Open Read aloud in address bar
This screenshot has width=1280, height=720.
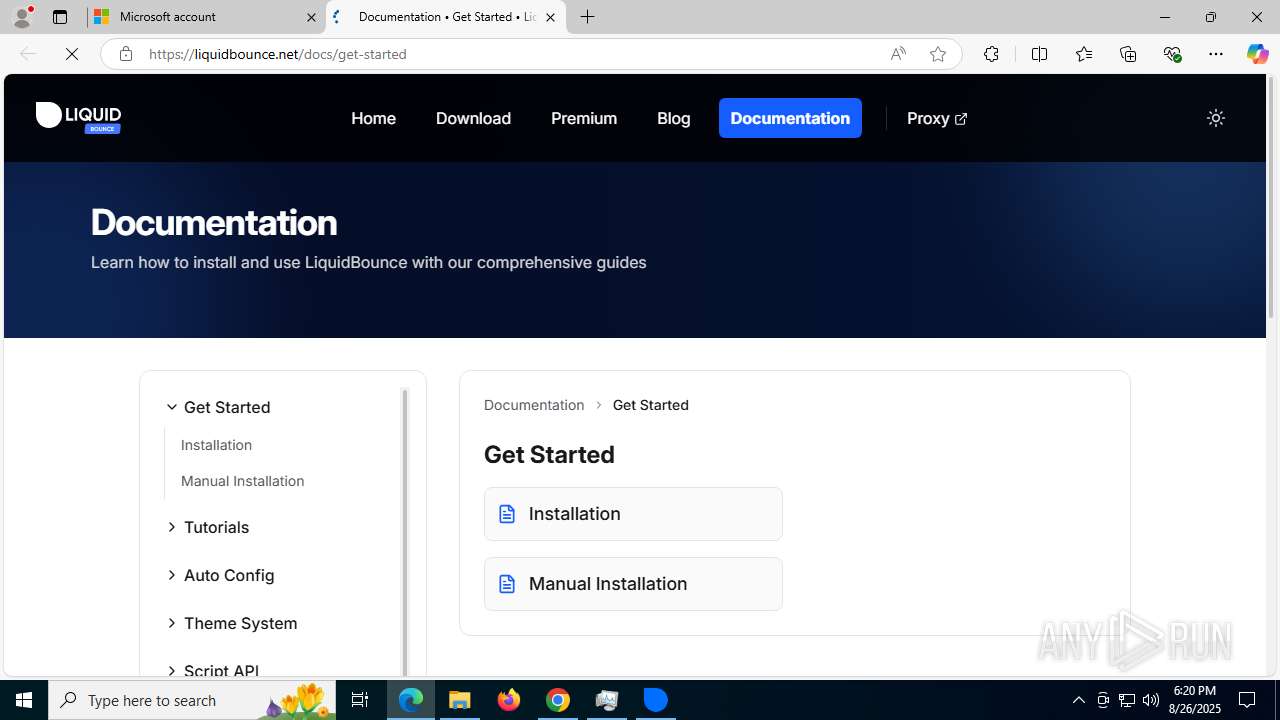898,54
